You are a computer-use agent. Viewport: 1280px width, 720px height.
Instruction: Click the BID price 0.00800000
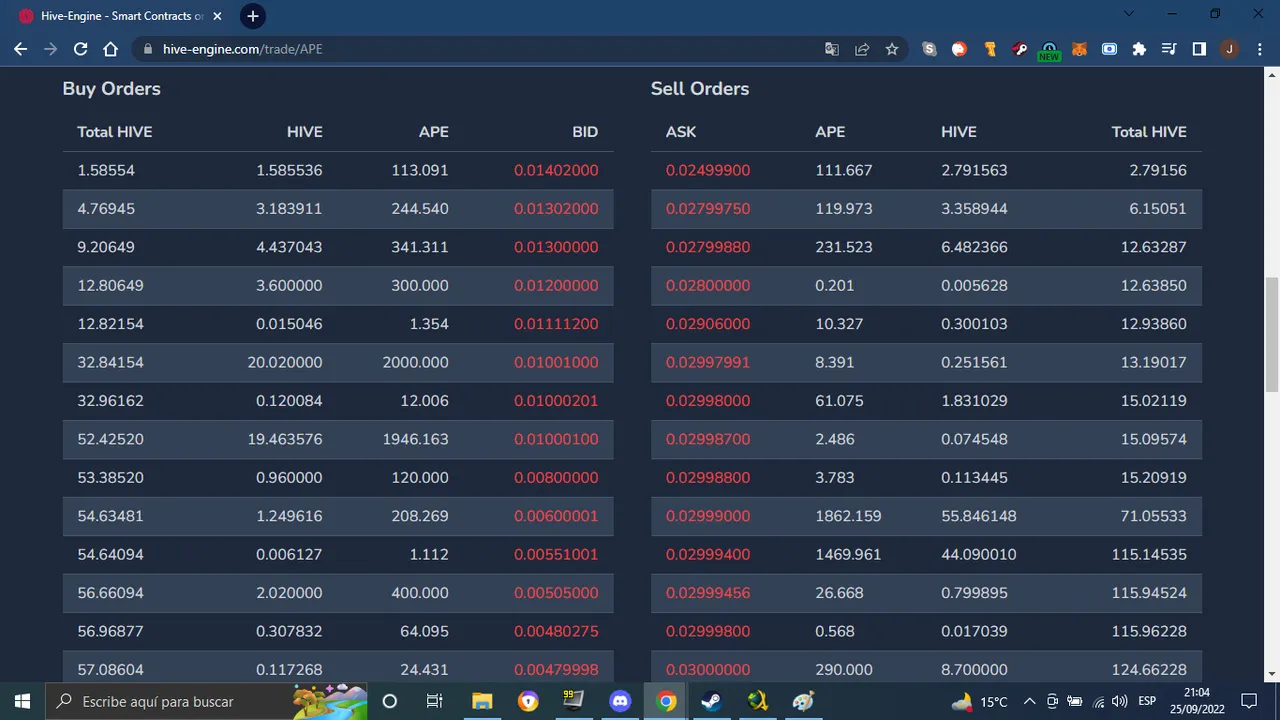pos(556,477)
